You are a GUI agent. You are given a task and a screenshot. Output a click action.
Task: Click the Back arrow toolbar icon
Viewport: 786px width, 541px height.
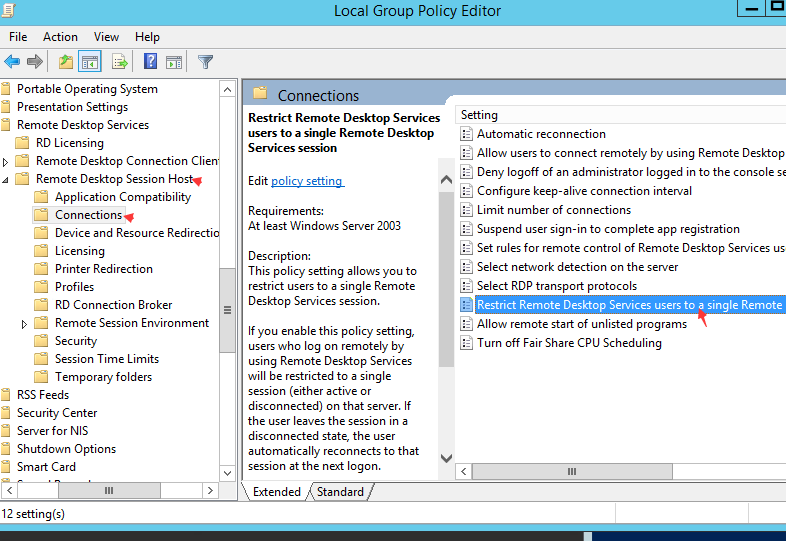(13, 62)
